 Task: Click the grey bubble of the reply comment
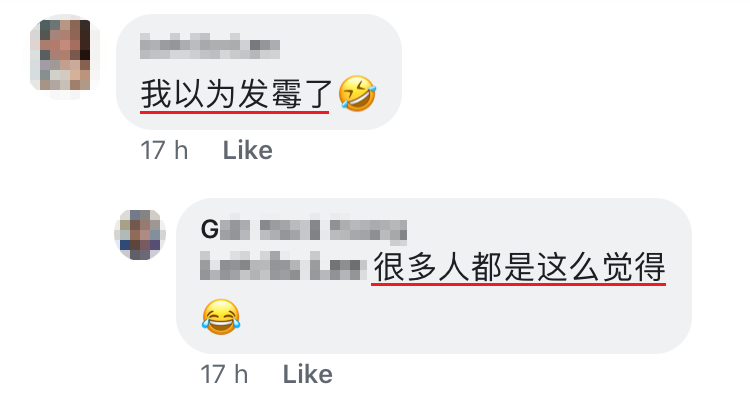click(x=434, y=276)
